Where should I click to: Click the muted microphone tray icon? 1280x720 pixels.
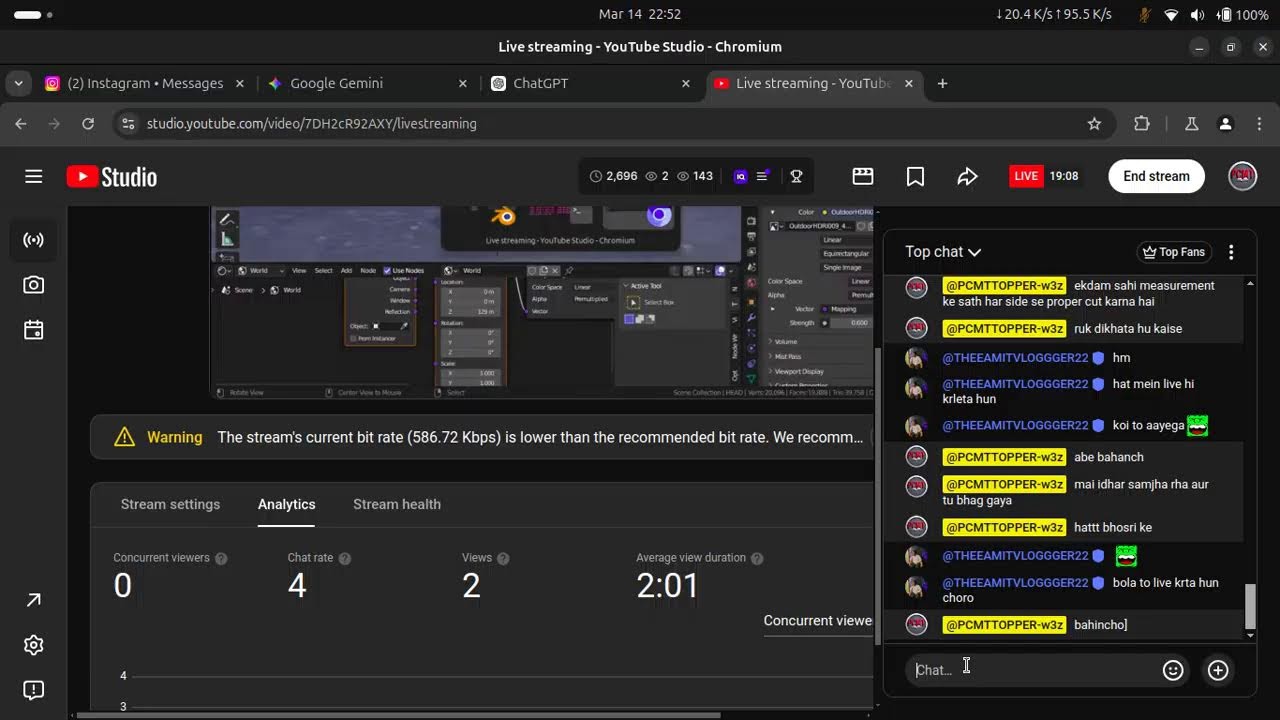[1145, 15]
